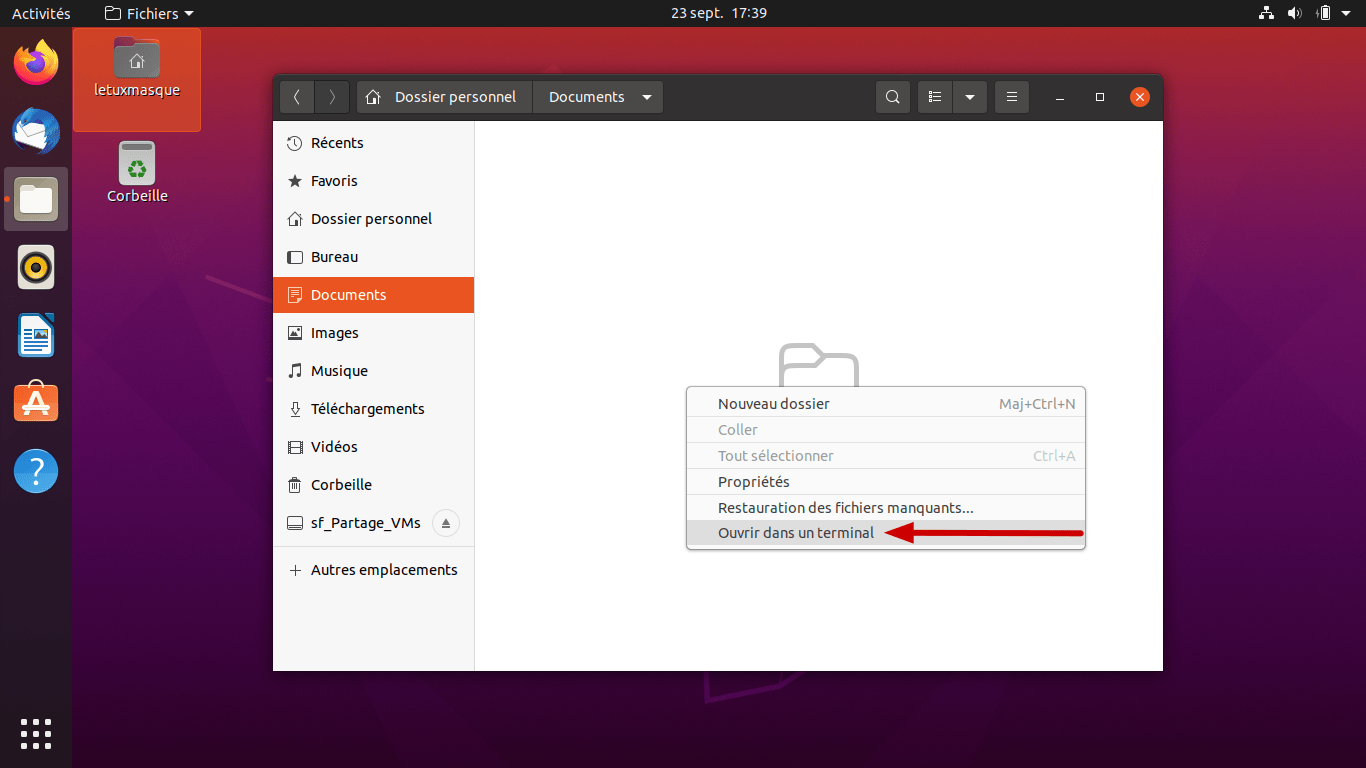The image size is (1366, 768).
Task: Toggle the list view icon
Action: 935,97
